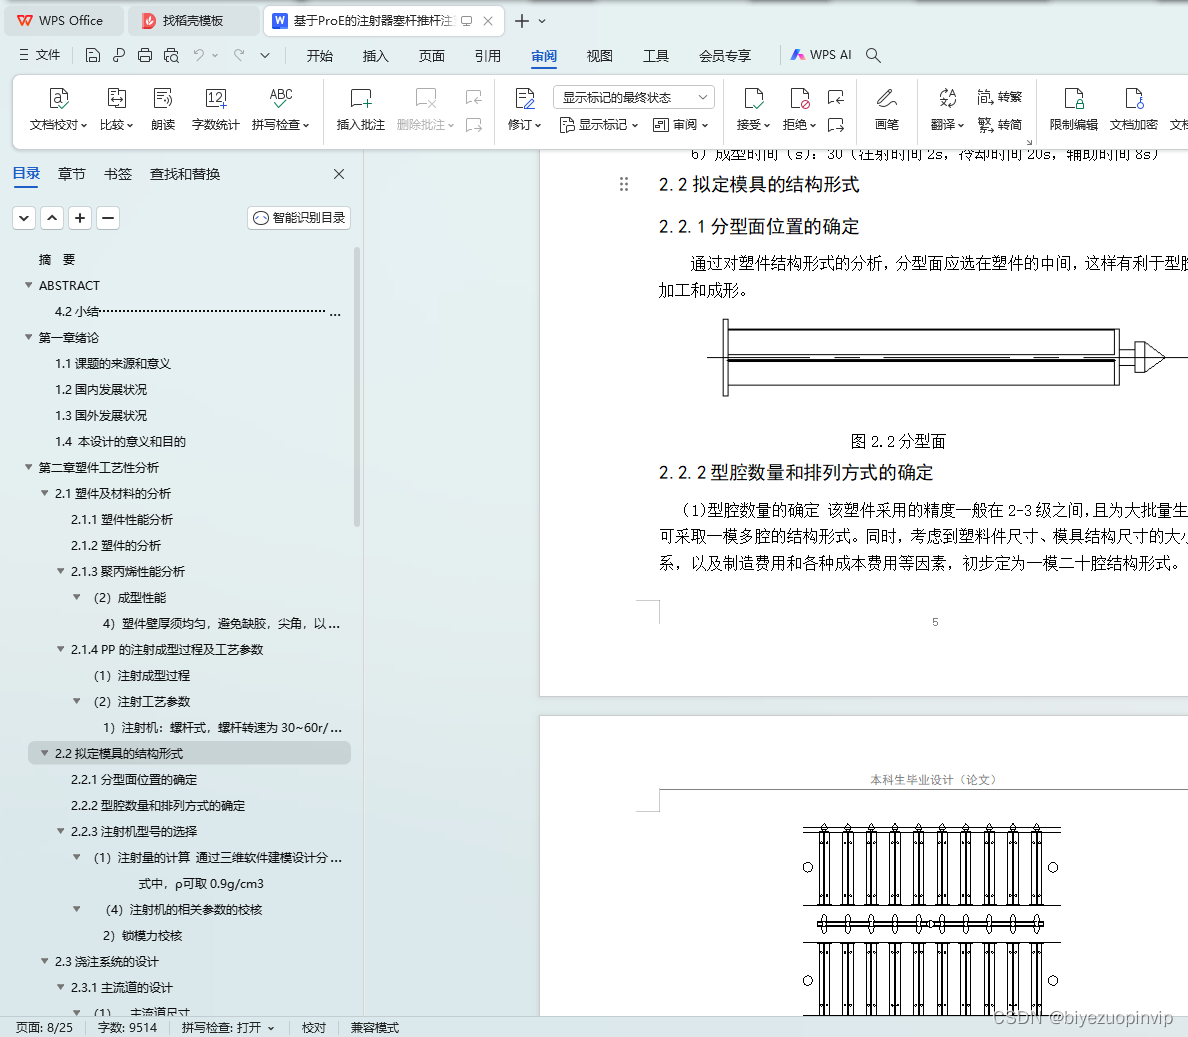The width and height of the screenshot is (1188, 1037).
Task: Open the 拼写检查 spell check tool
Action: click(280, 108)
